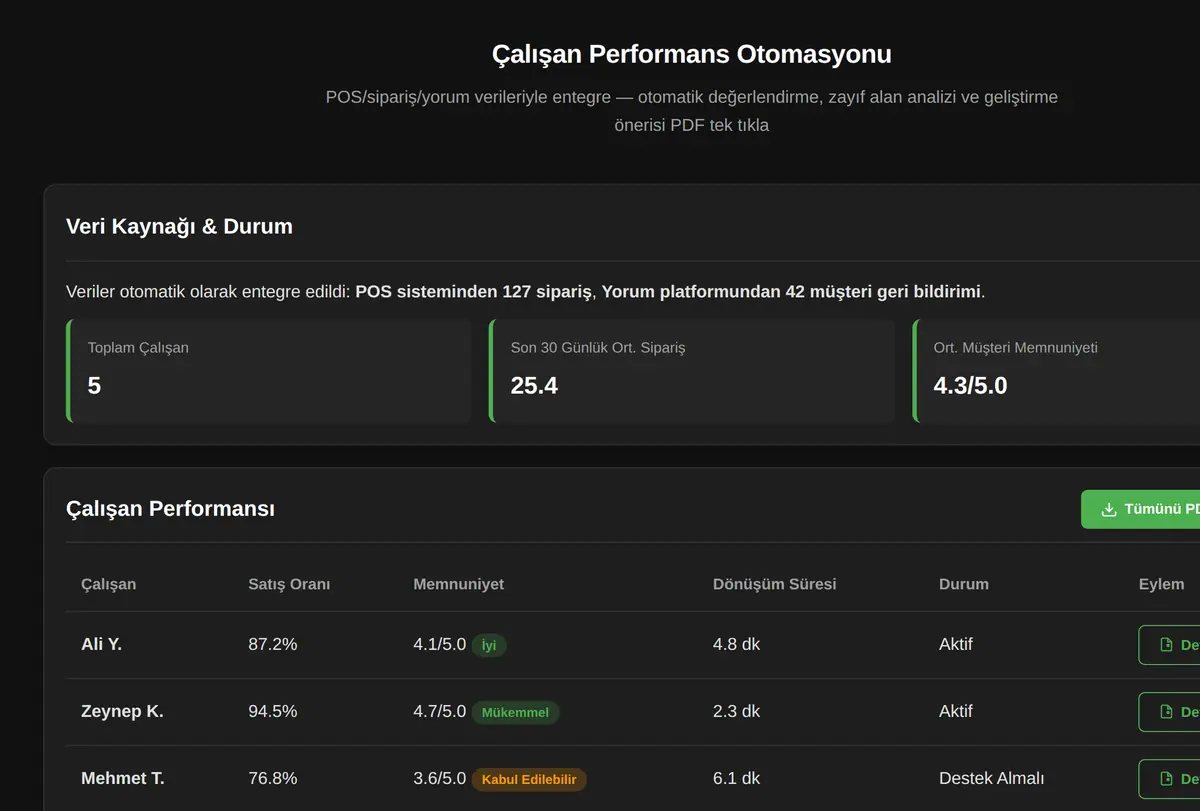Select the employee name Mehmet T.
Image resolution: width=1200 pixels, height=811 pixels.
click(x=122, y=779)
